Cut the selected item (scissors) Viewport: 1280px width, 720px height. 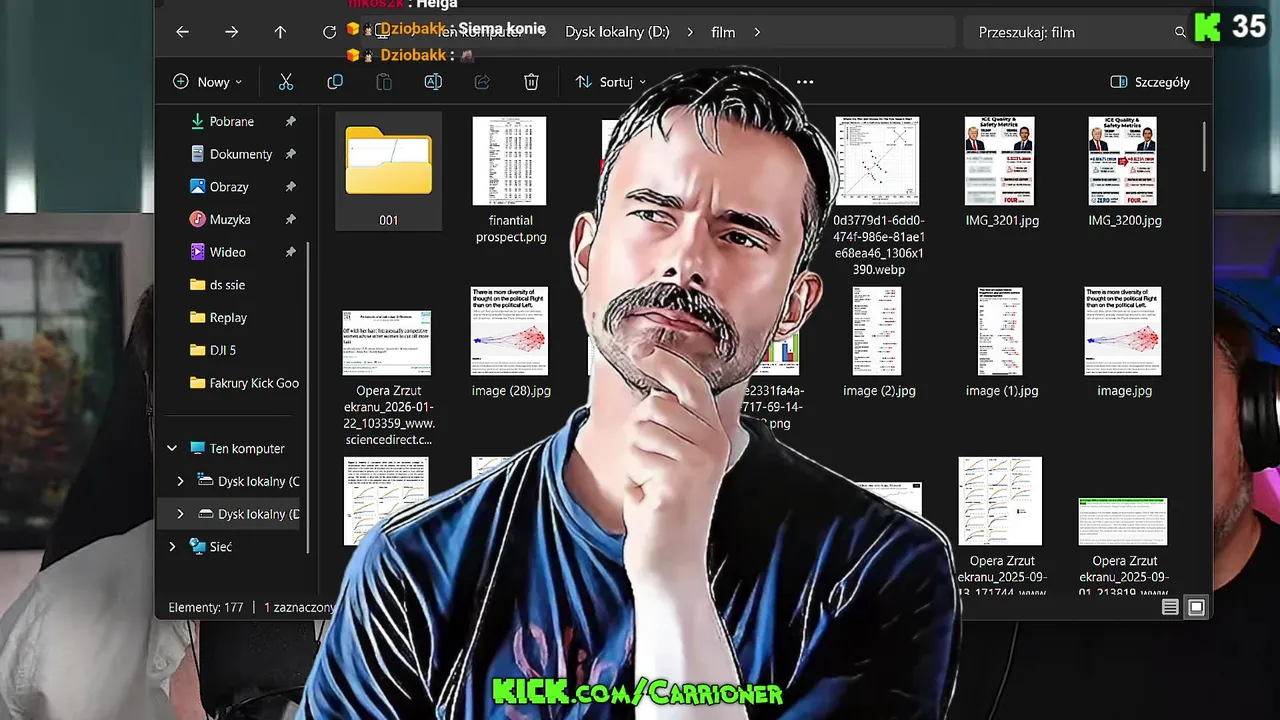[286, 82]
